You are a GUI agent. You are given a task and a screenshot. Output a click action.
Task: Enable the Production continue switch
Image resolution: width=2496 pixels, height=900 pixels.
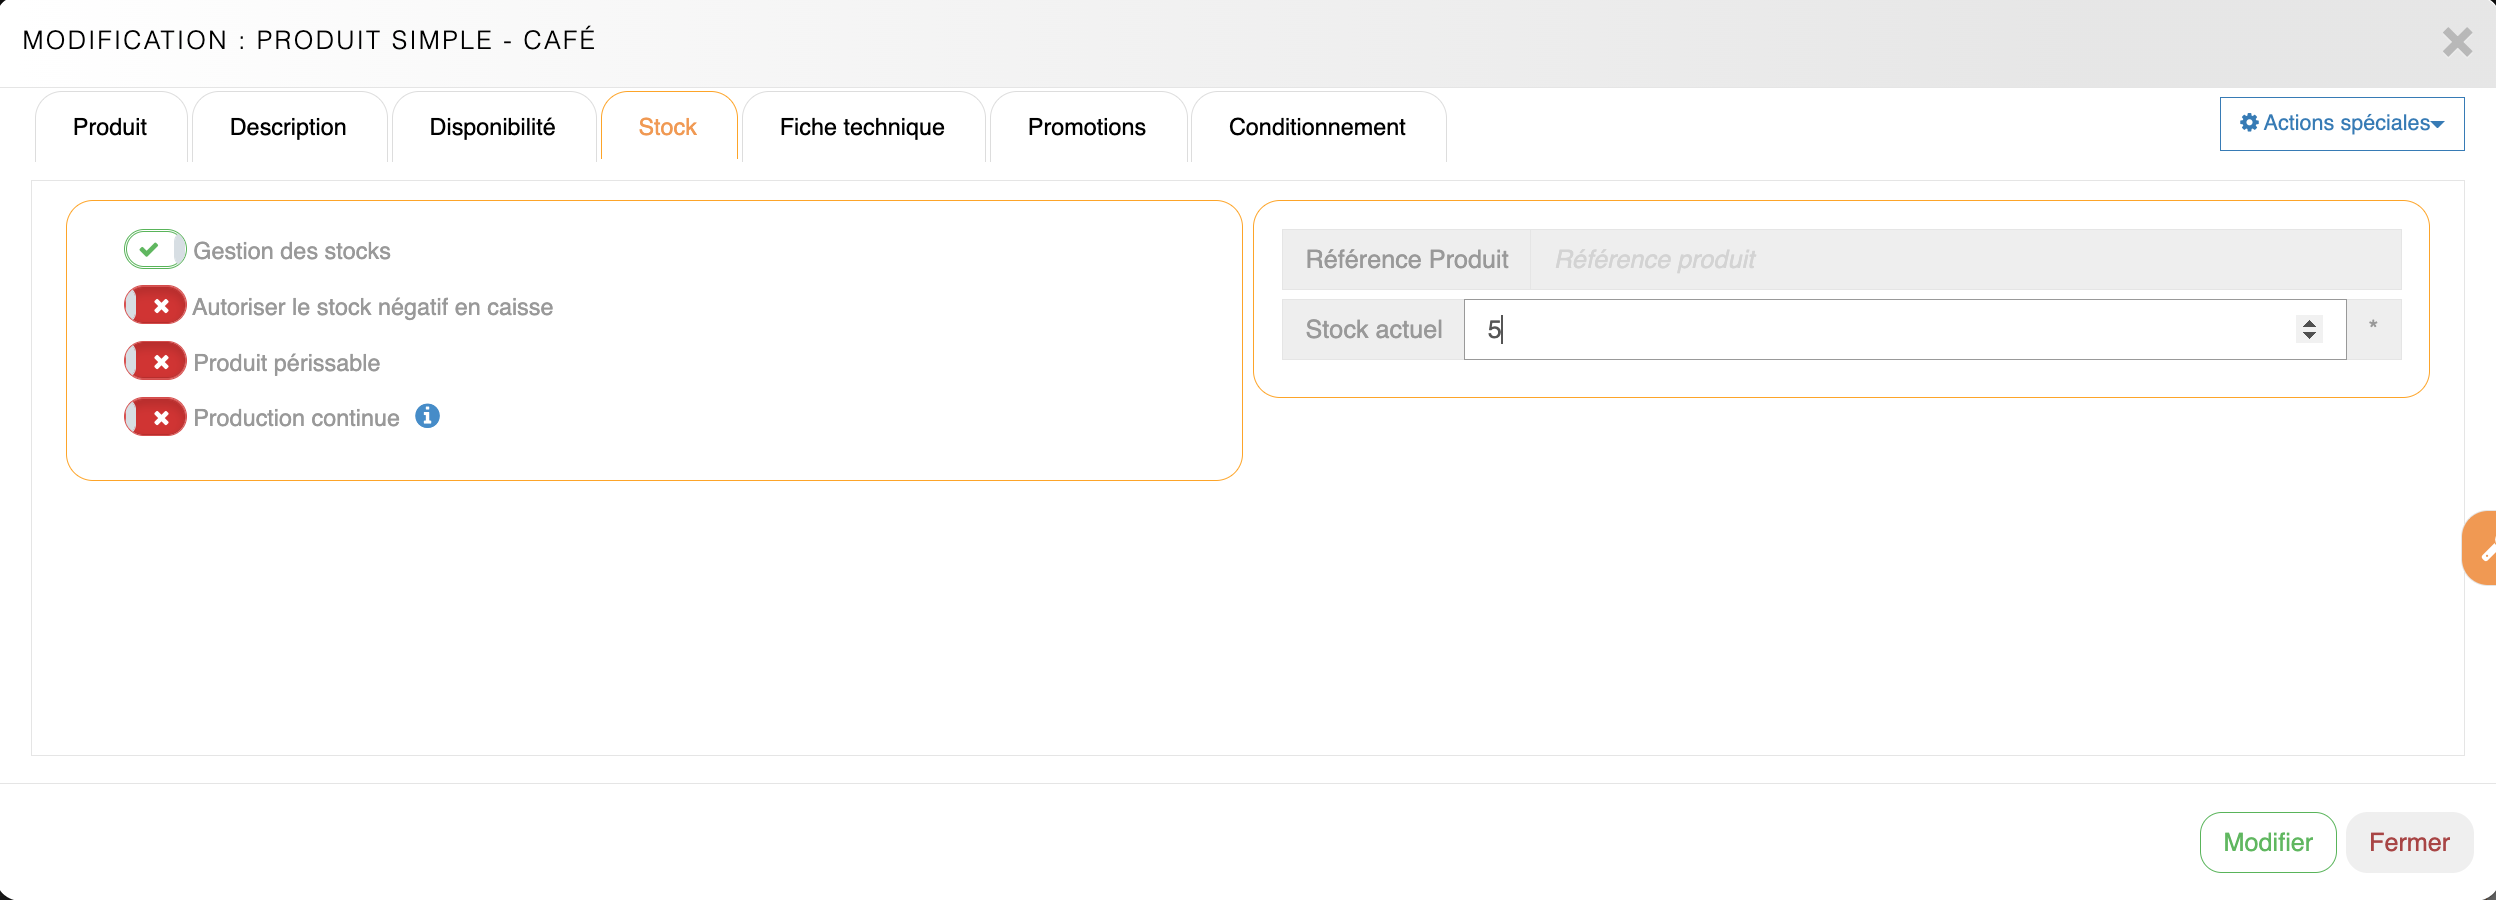coord(154,418)
